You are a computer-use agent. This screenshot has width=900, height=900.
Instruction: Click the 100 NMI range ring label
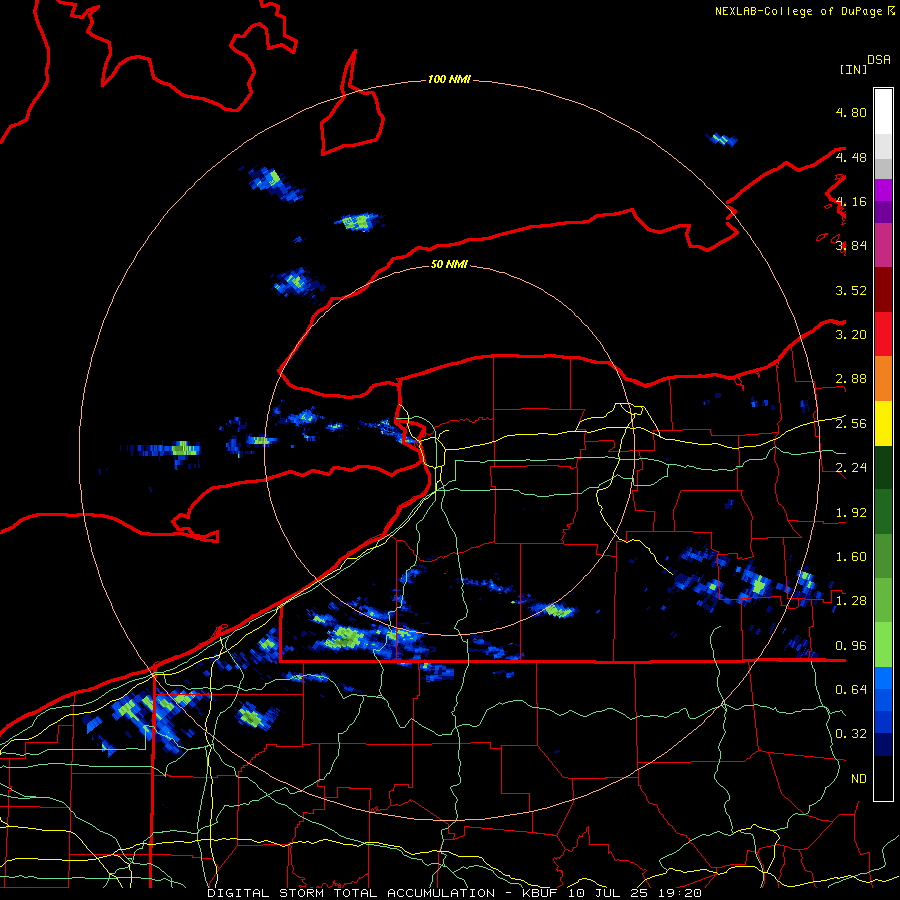coord(449,79)
